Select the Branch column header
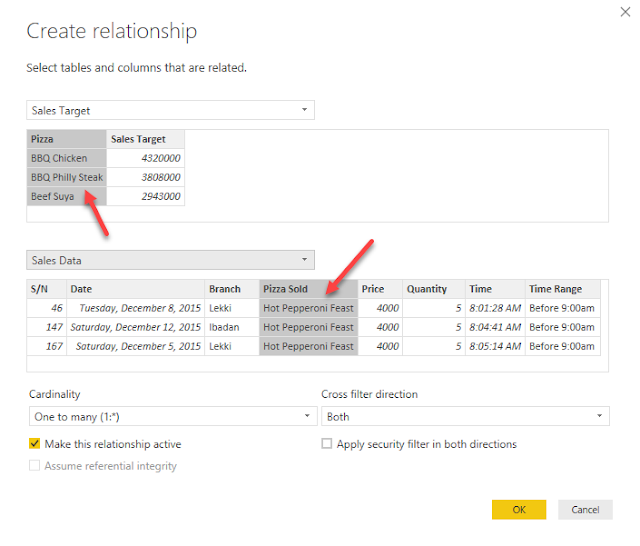 pos(231,289)
